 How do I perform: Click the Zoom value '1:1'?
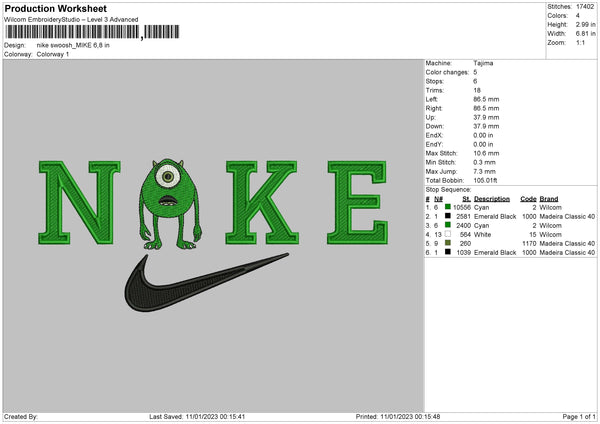(580, 42)
